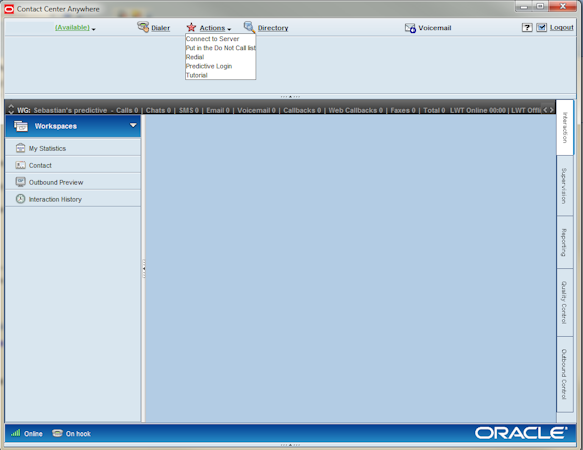Click the Dialer link
This screenshot has width=583, height=450.
160,28
